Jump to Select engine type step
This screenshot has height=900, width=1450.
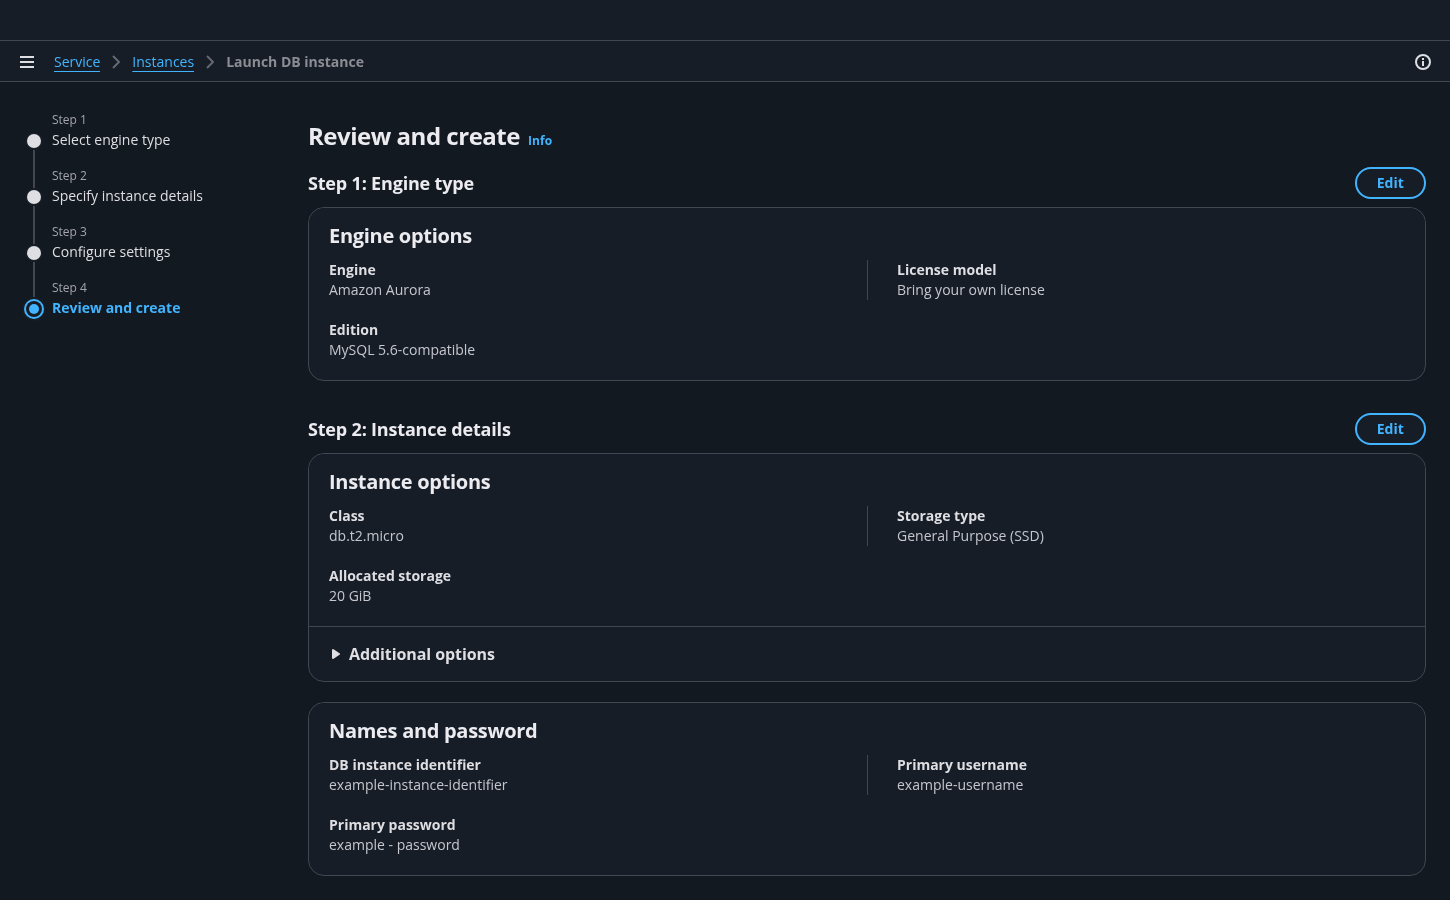click(x=111, y=140)
